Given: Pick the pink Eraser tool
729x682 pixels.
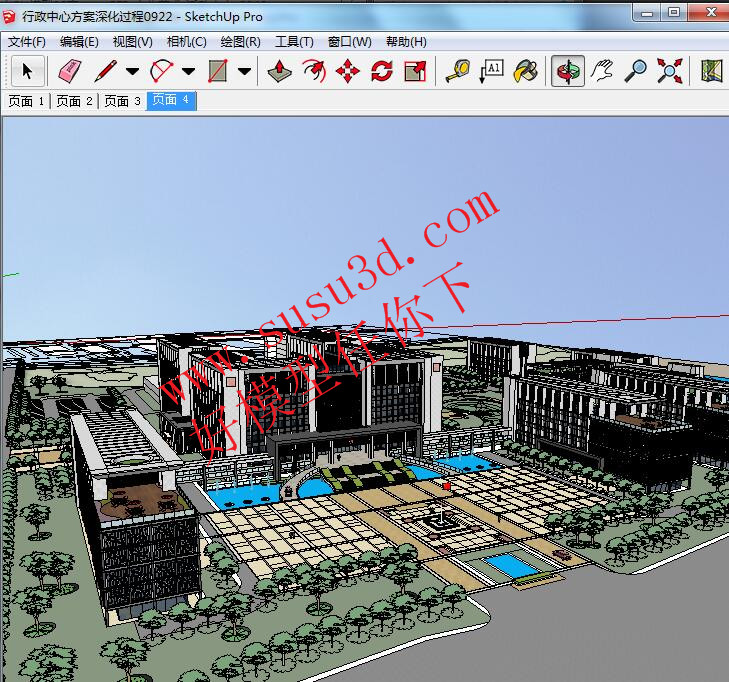Looking at the screenshot, I should coord(70,71).
